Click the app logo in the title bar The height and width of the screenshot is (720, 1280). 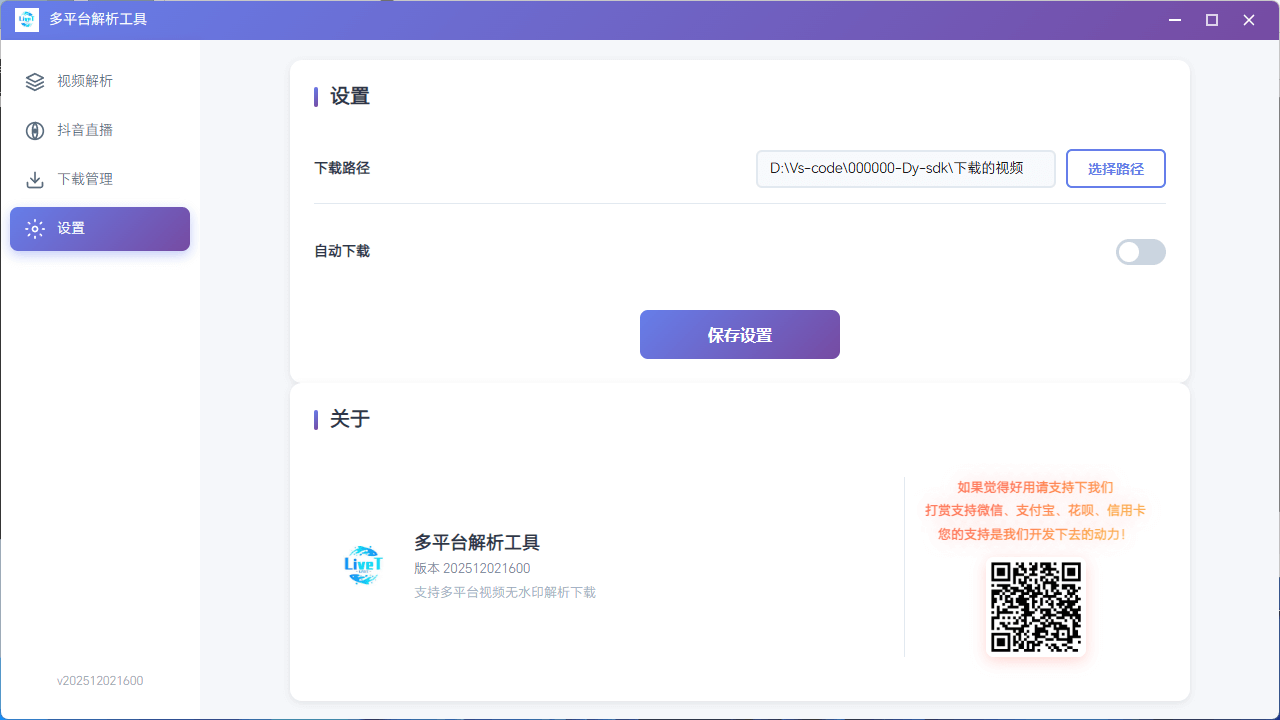click(x=26, y=19)
